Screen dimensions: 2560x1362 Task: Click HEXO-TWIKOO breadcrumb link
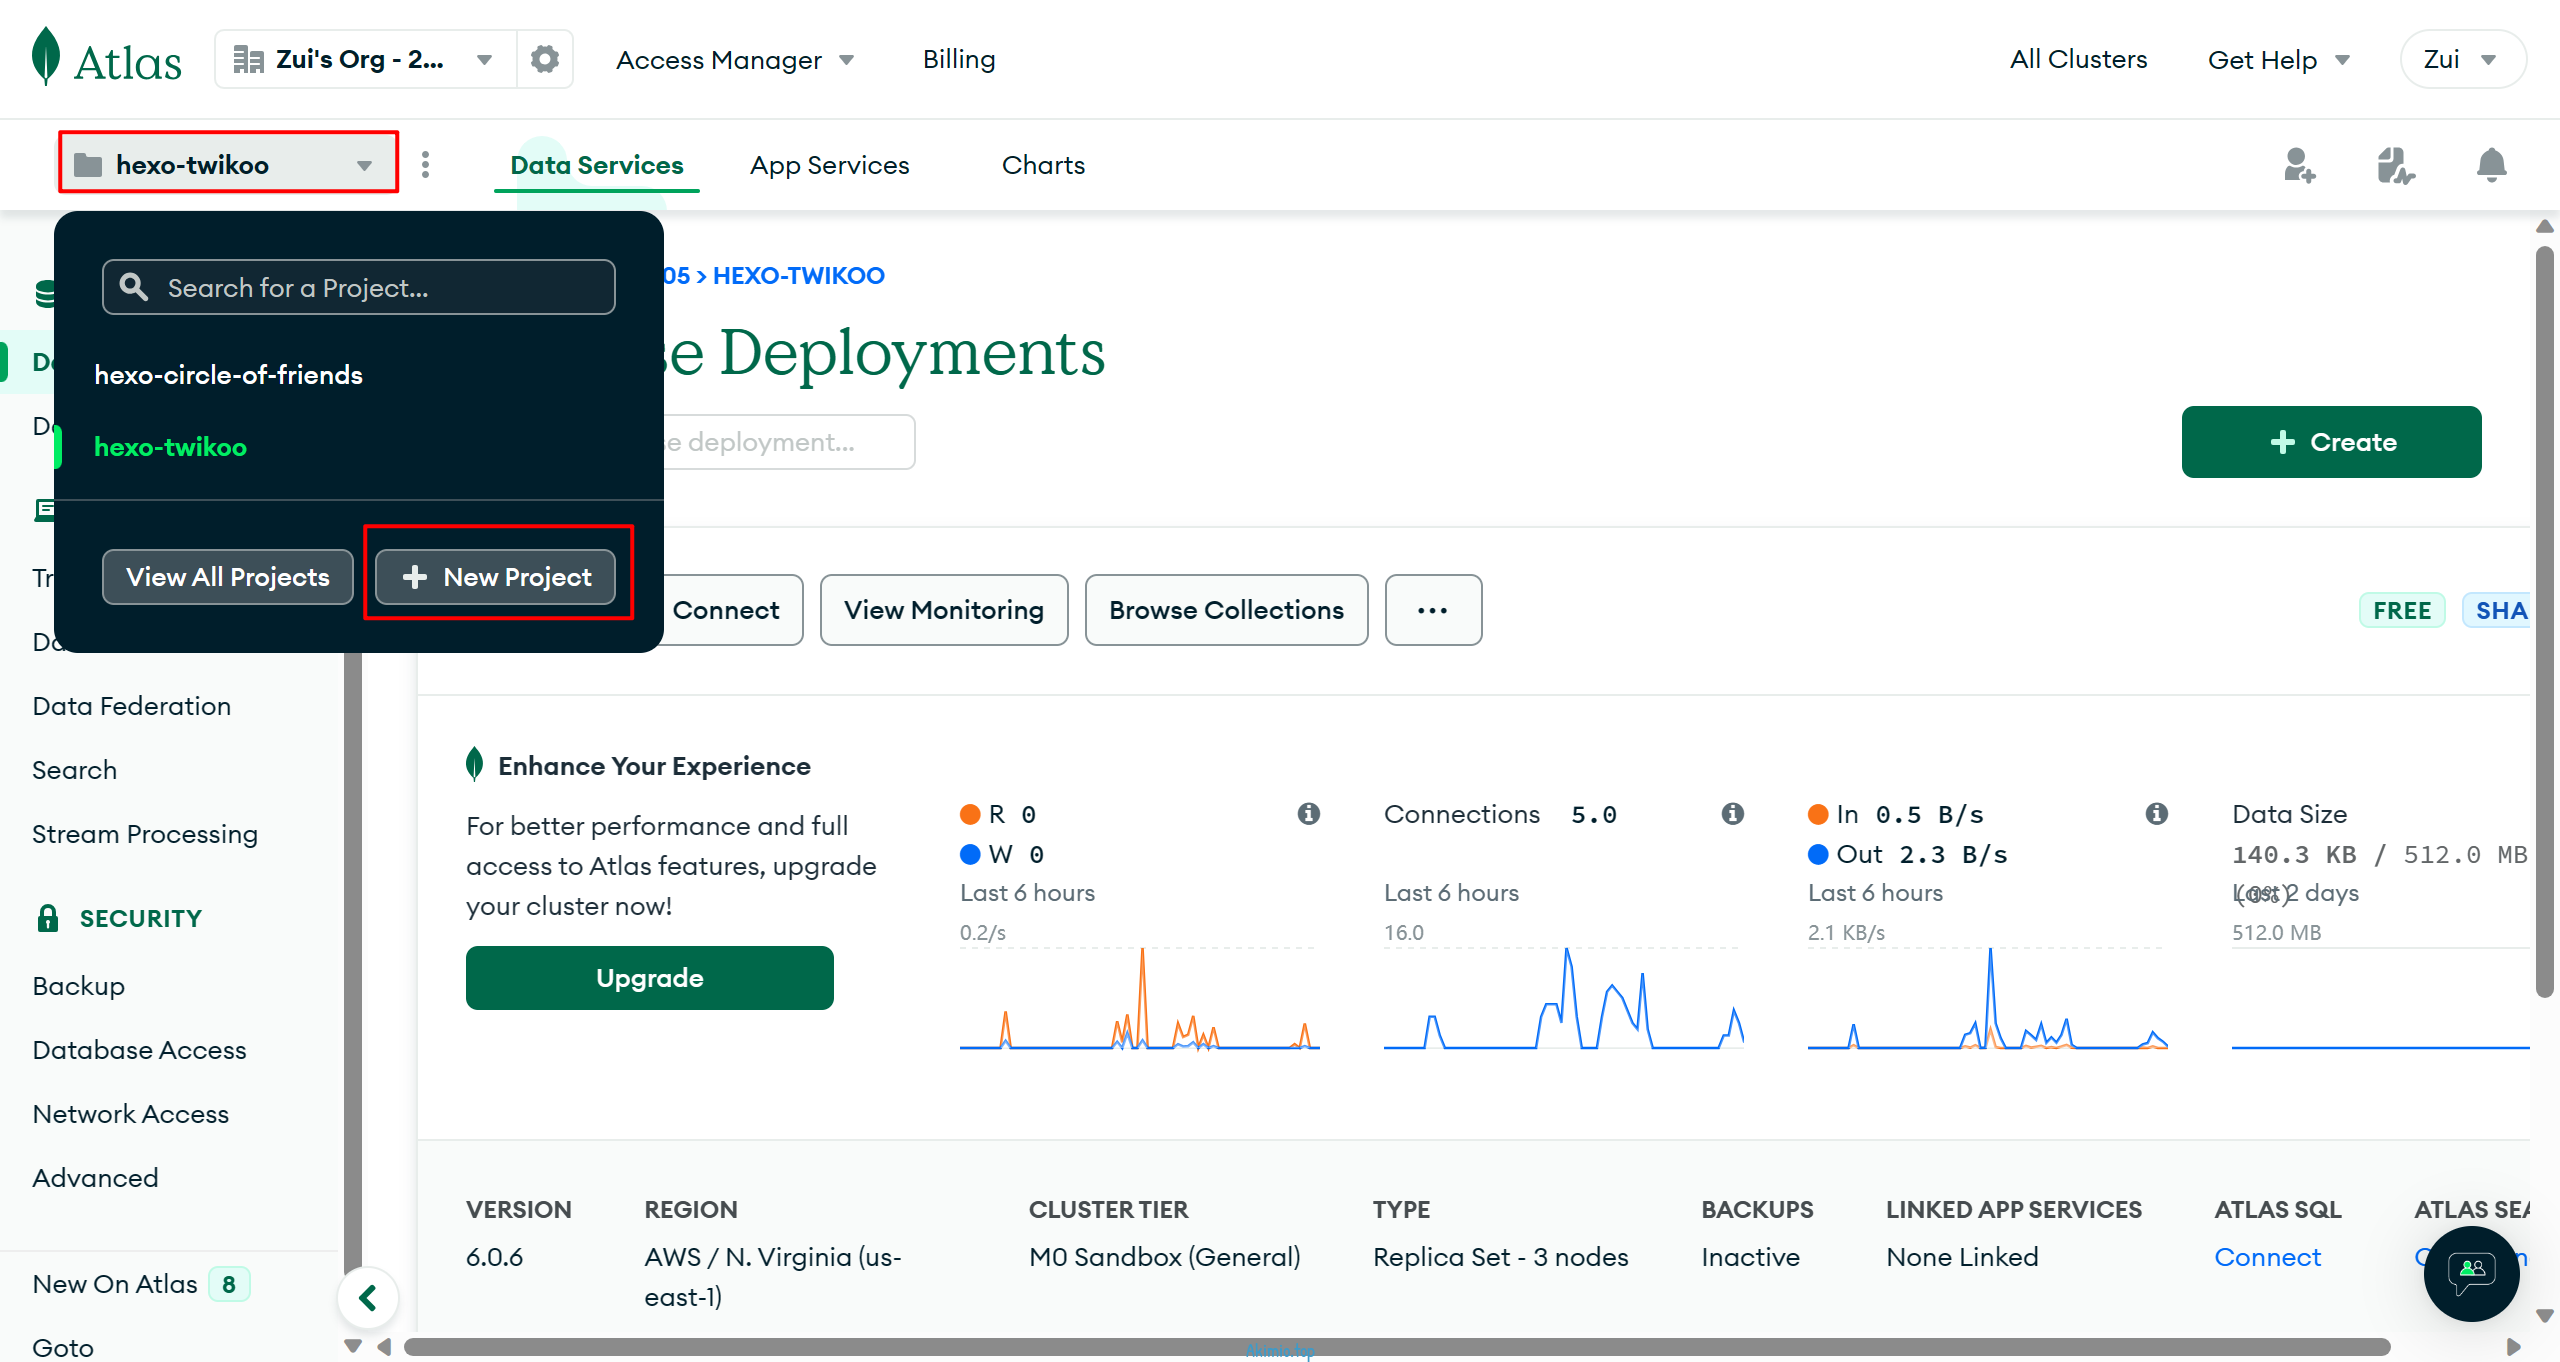798,276
